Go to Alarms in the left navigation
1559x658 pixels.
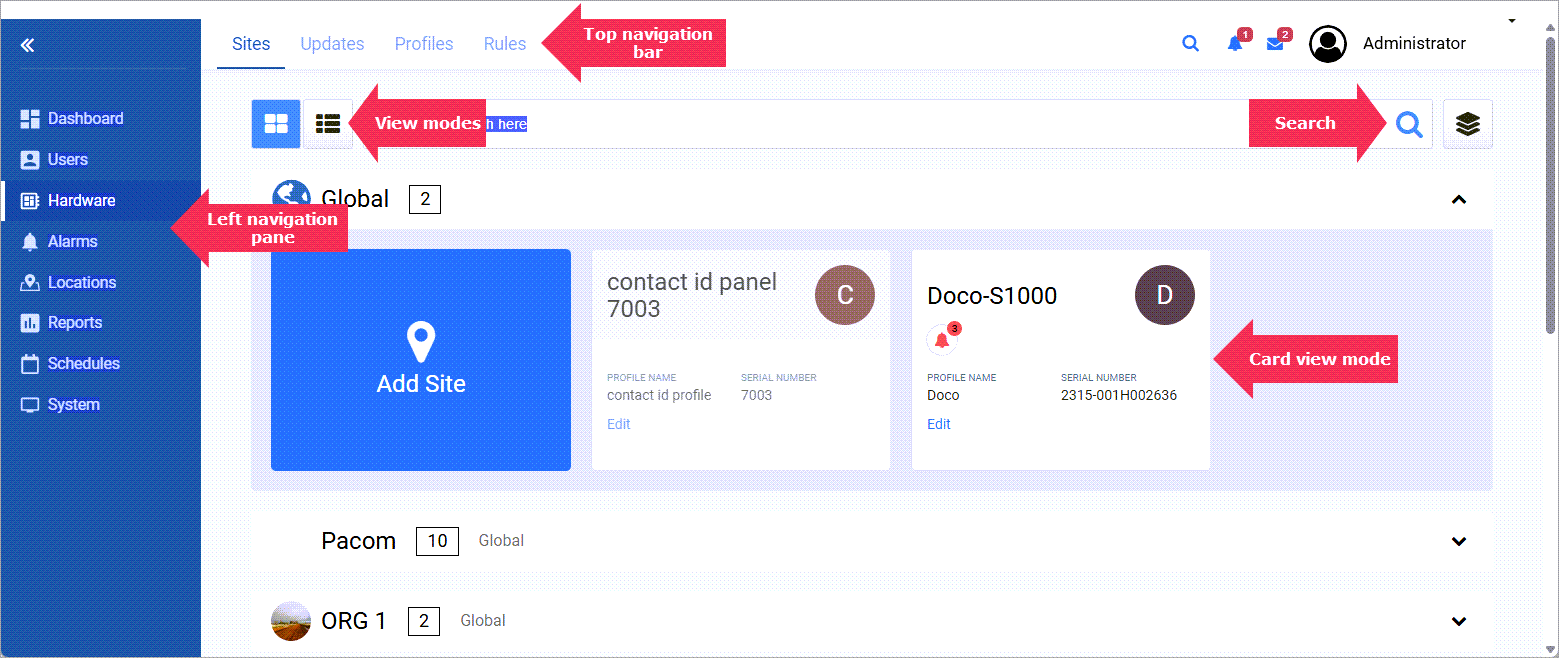click(x=73, y=241)
